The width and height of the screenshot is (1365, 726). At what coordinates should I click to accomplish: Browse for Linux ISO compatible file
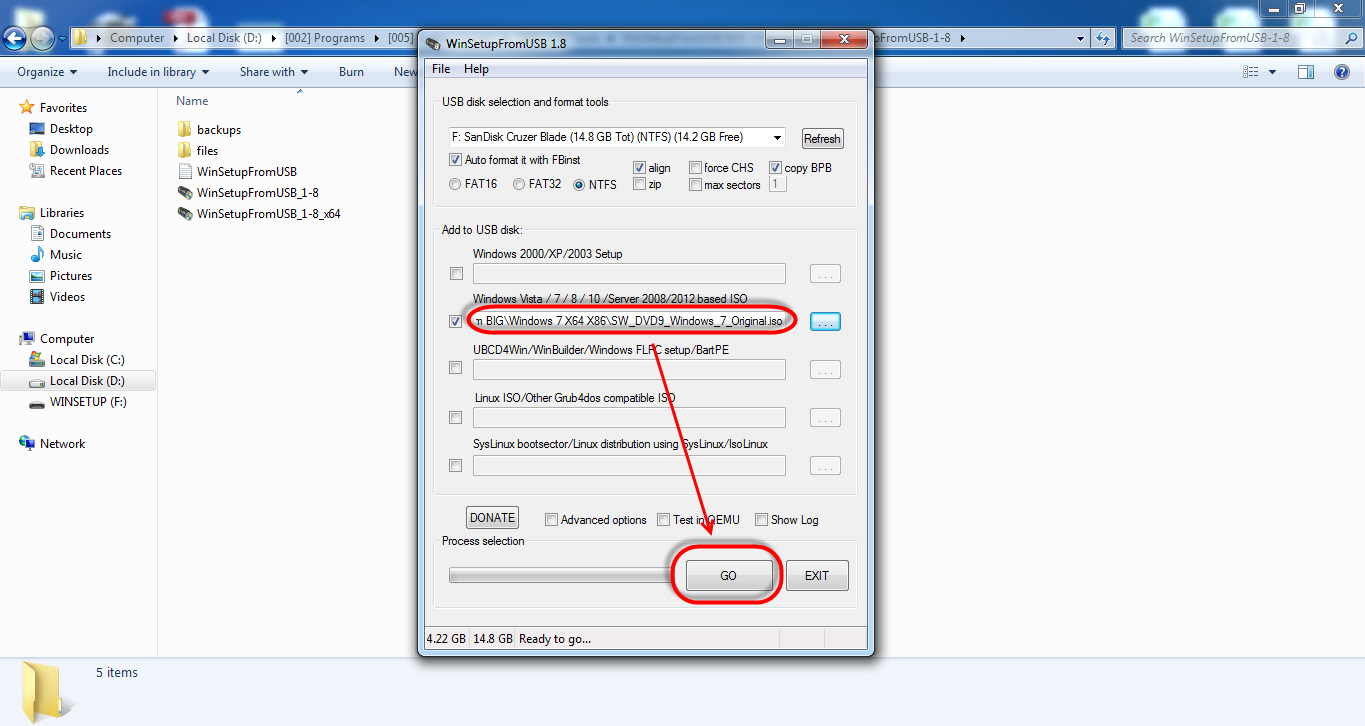(825, 417)
